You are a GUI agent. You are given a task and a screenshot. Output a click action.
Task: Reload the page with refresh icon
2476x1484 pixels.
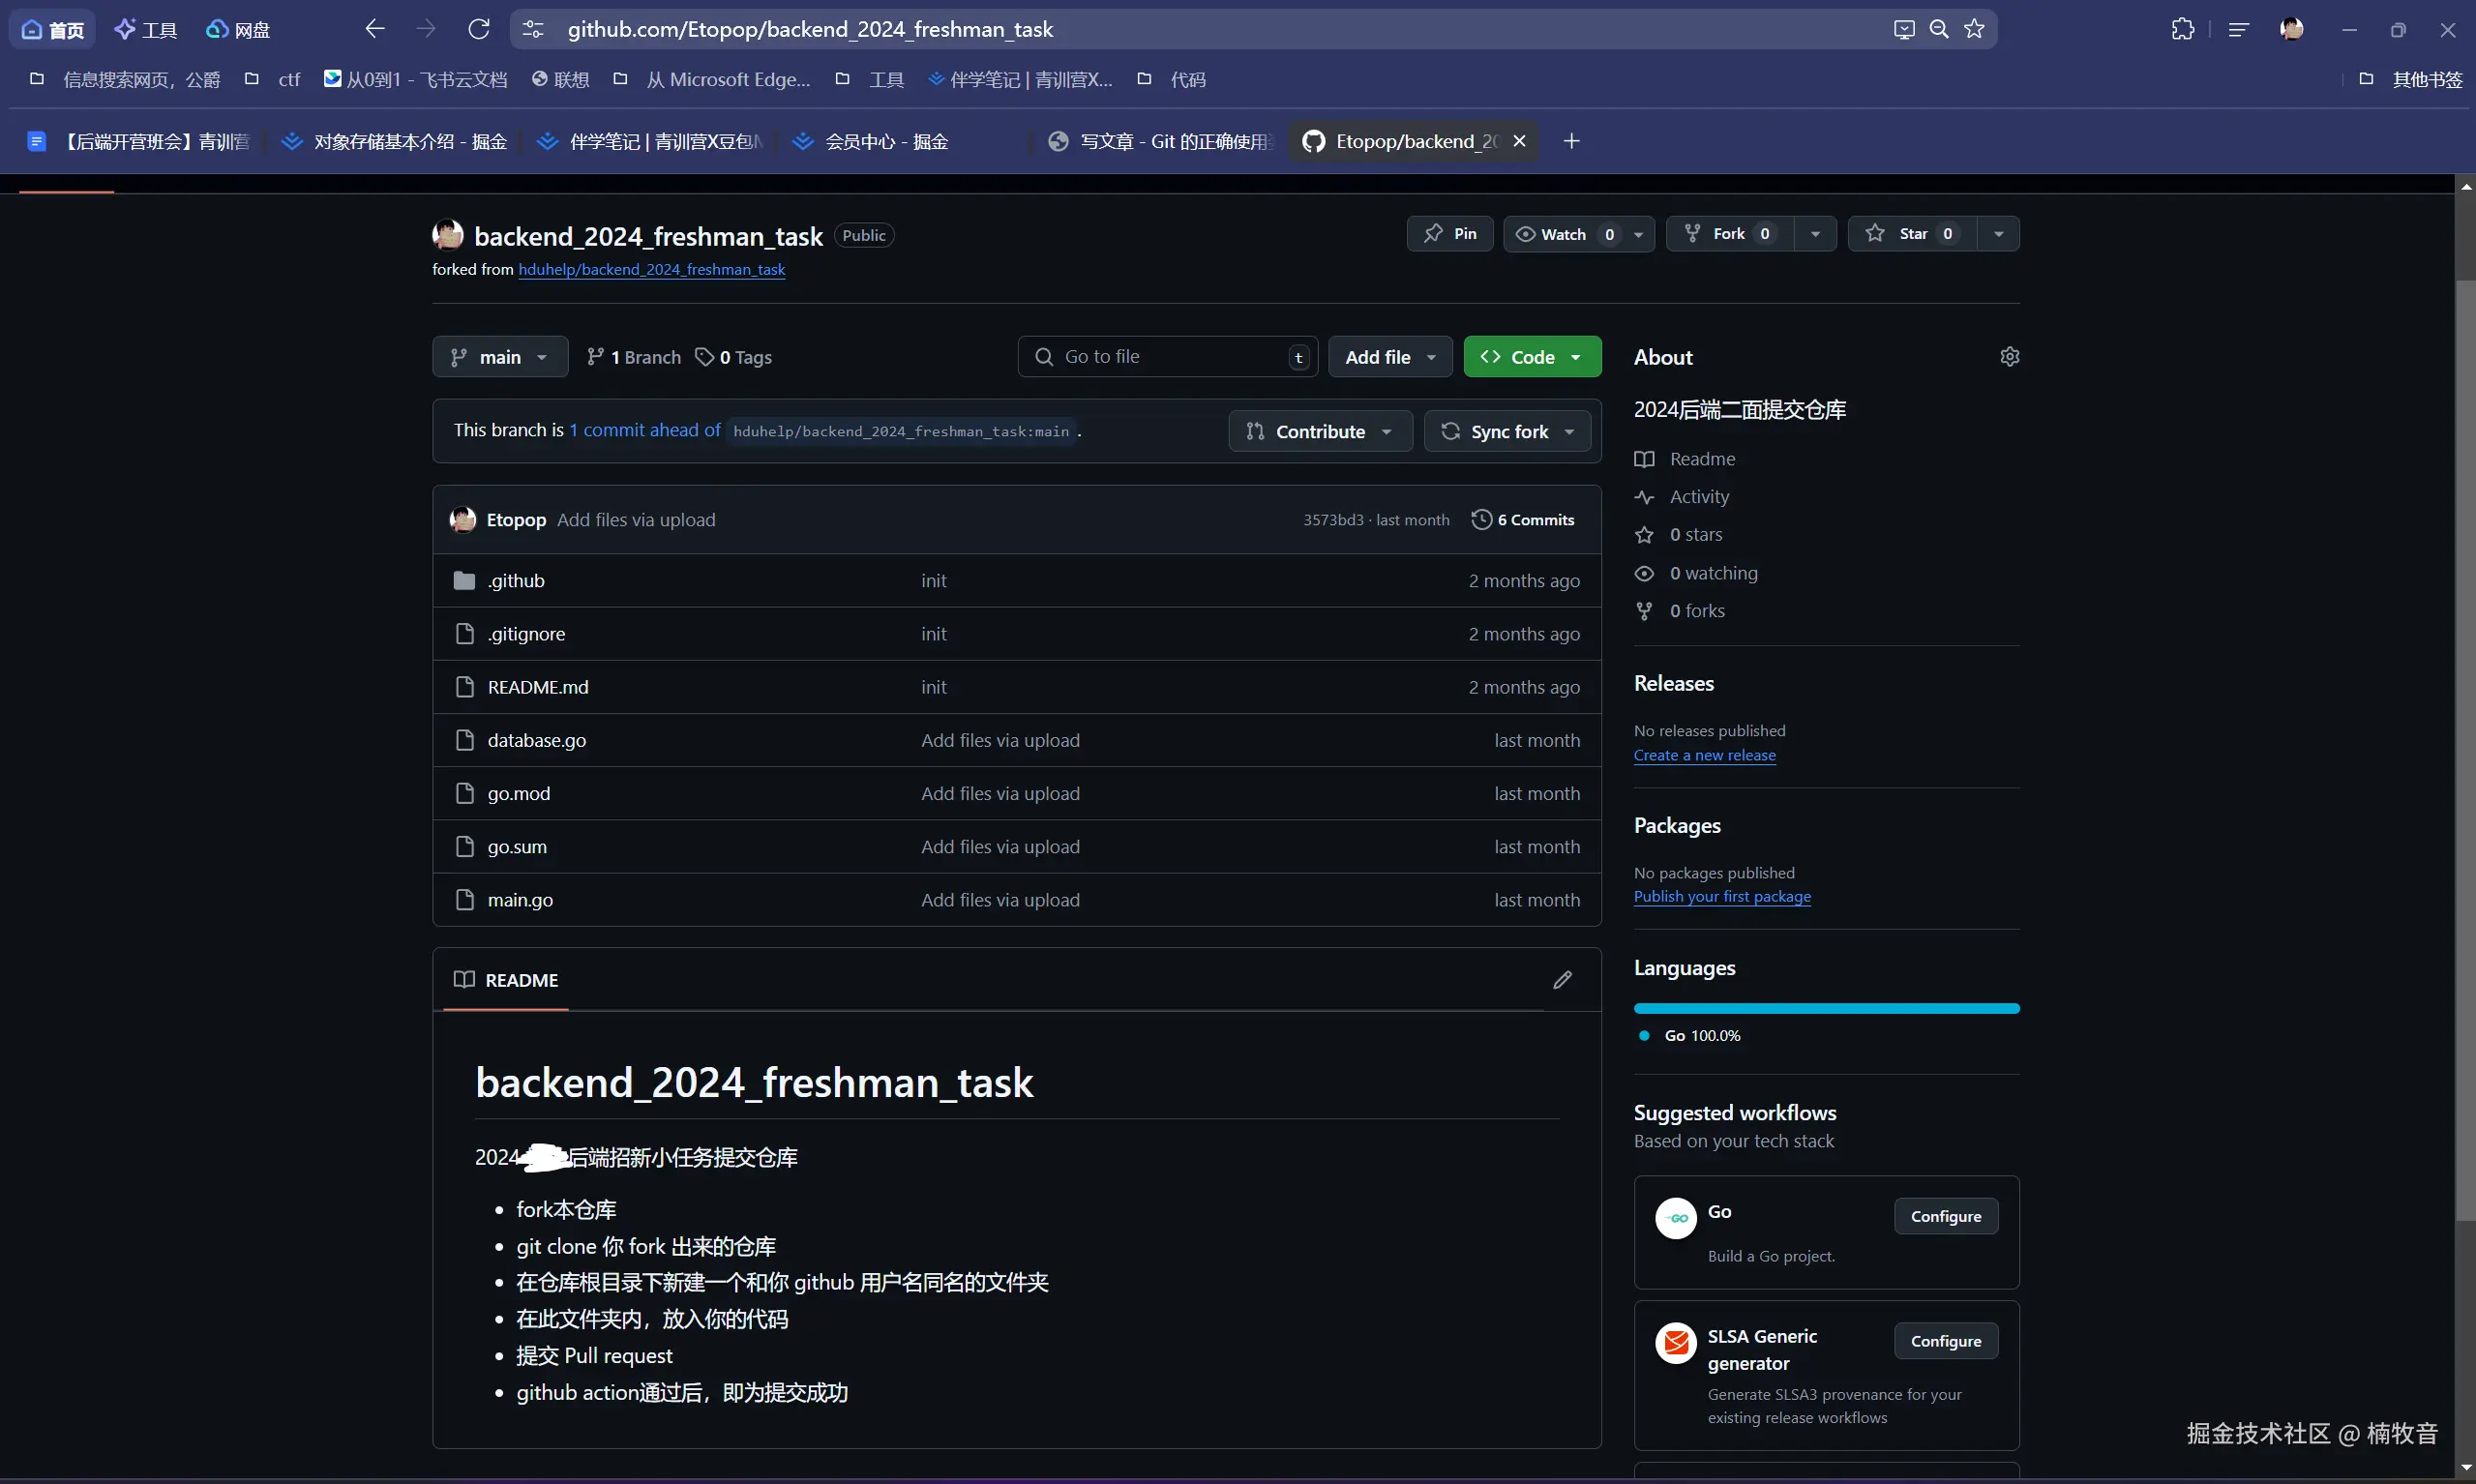(x=479, y=29)
